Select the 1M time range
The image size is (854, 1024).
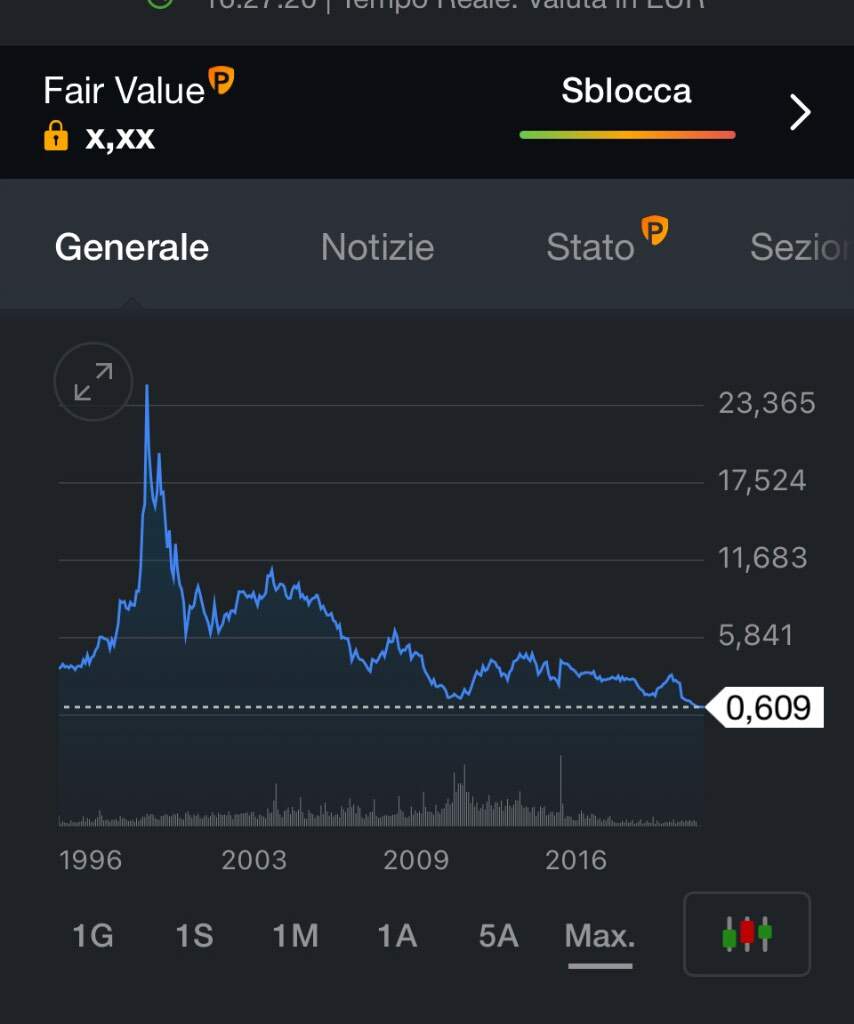296,936
